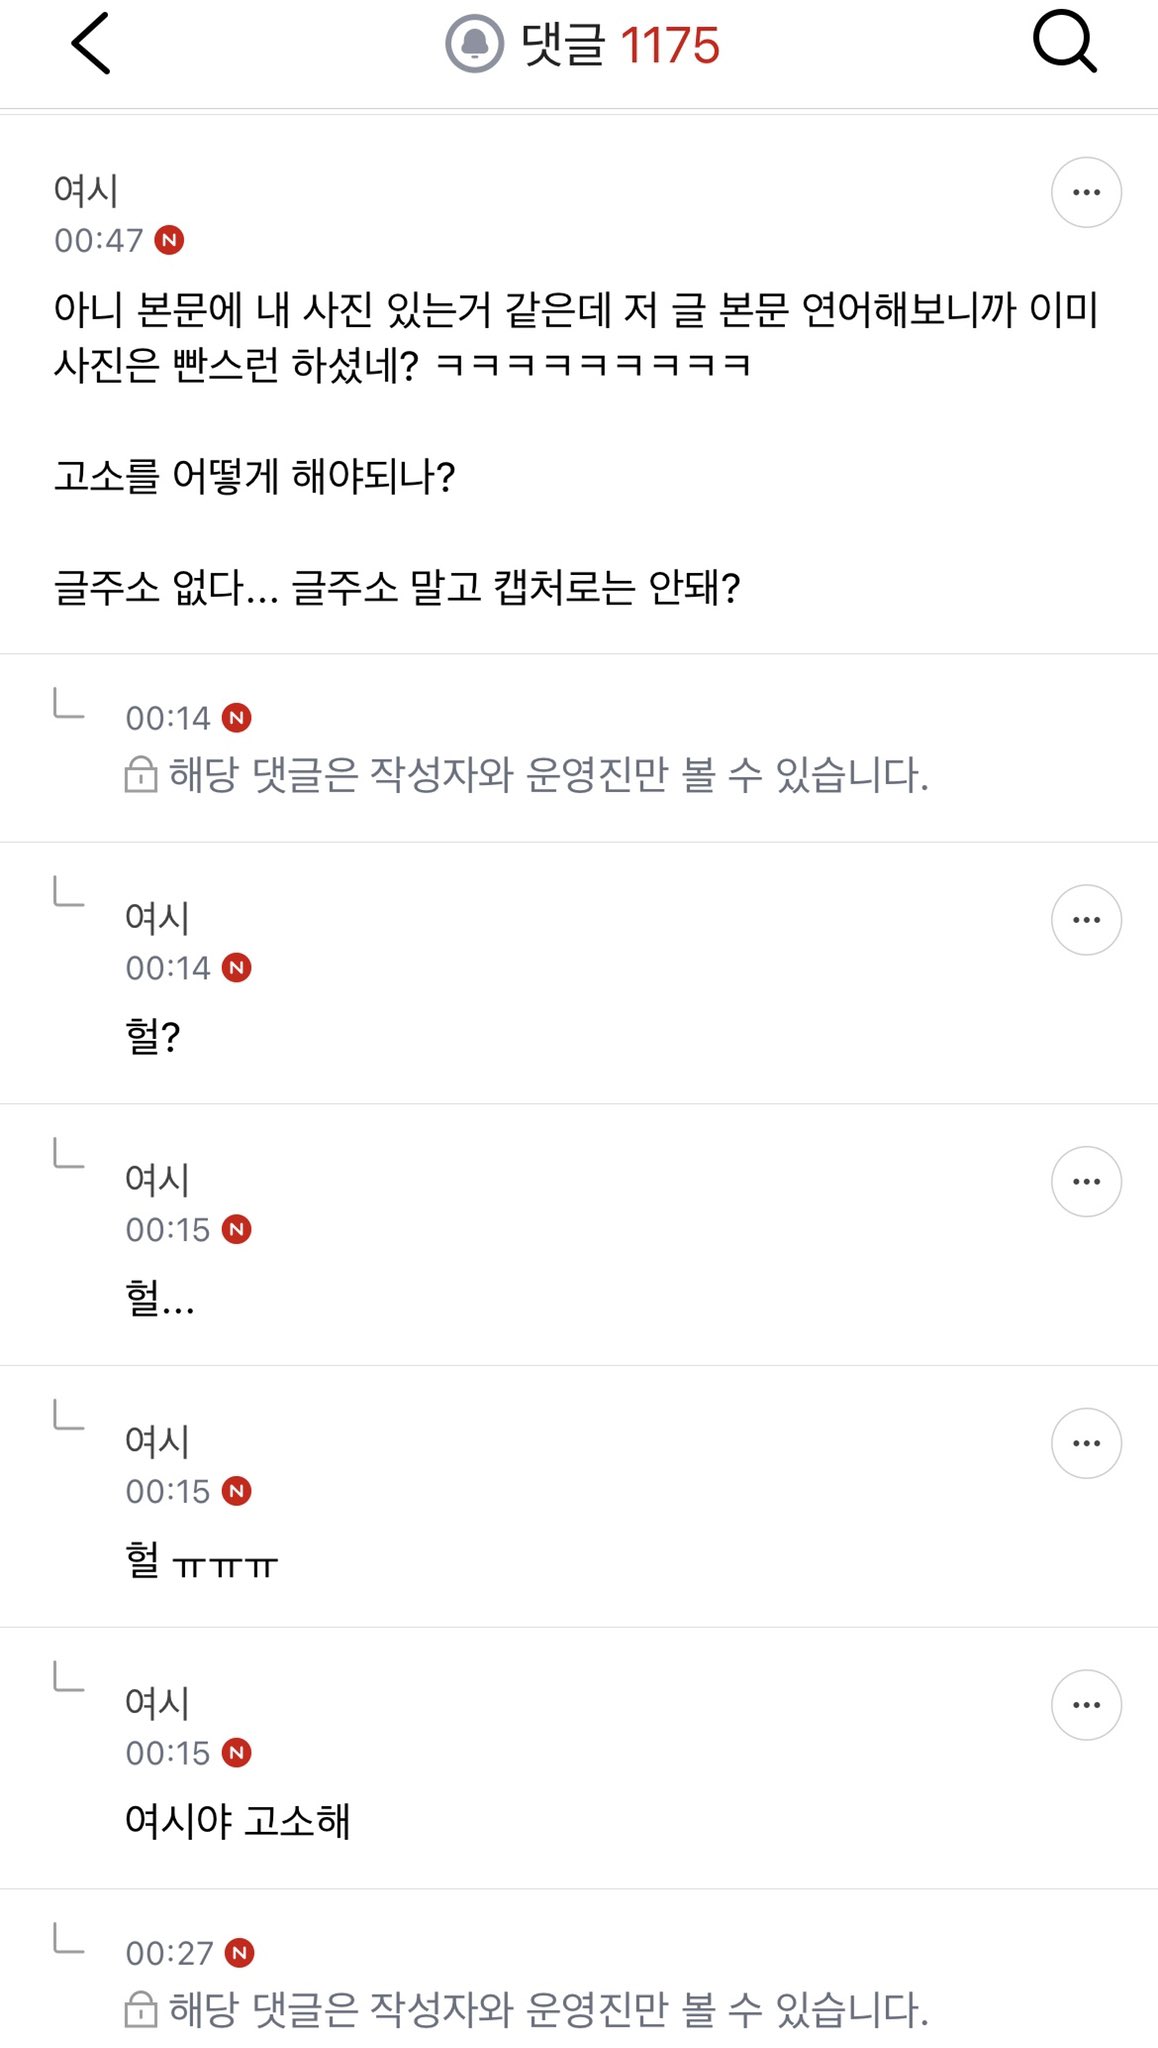
Task: Tap the 여시 author name above '여시야 고소해'
Action: (x=157, y=1702)
